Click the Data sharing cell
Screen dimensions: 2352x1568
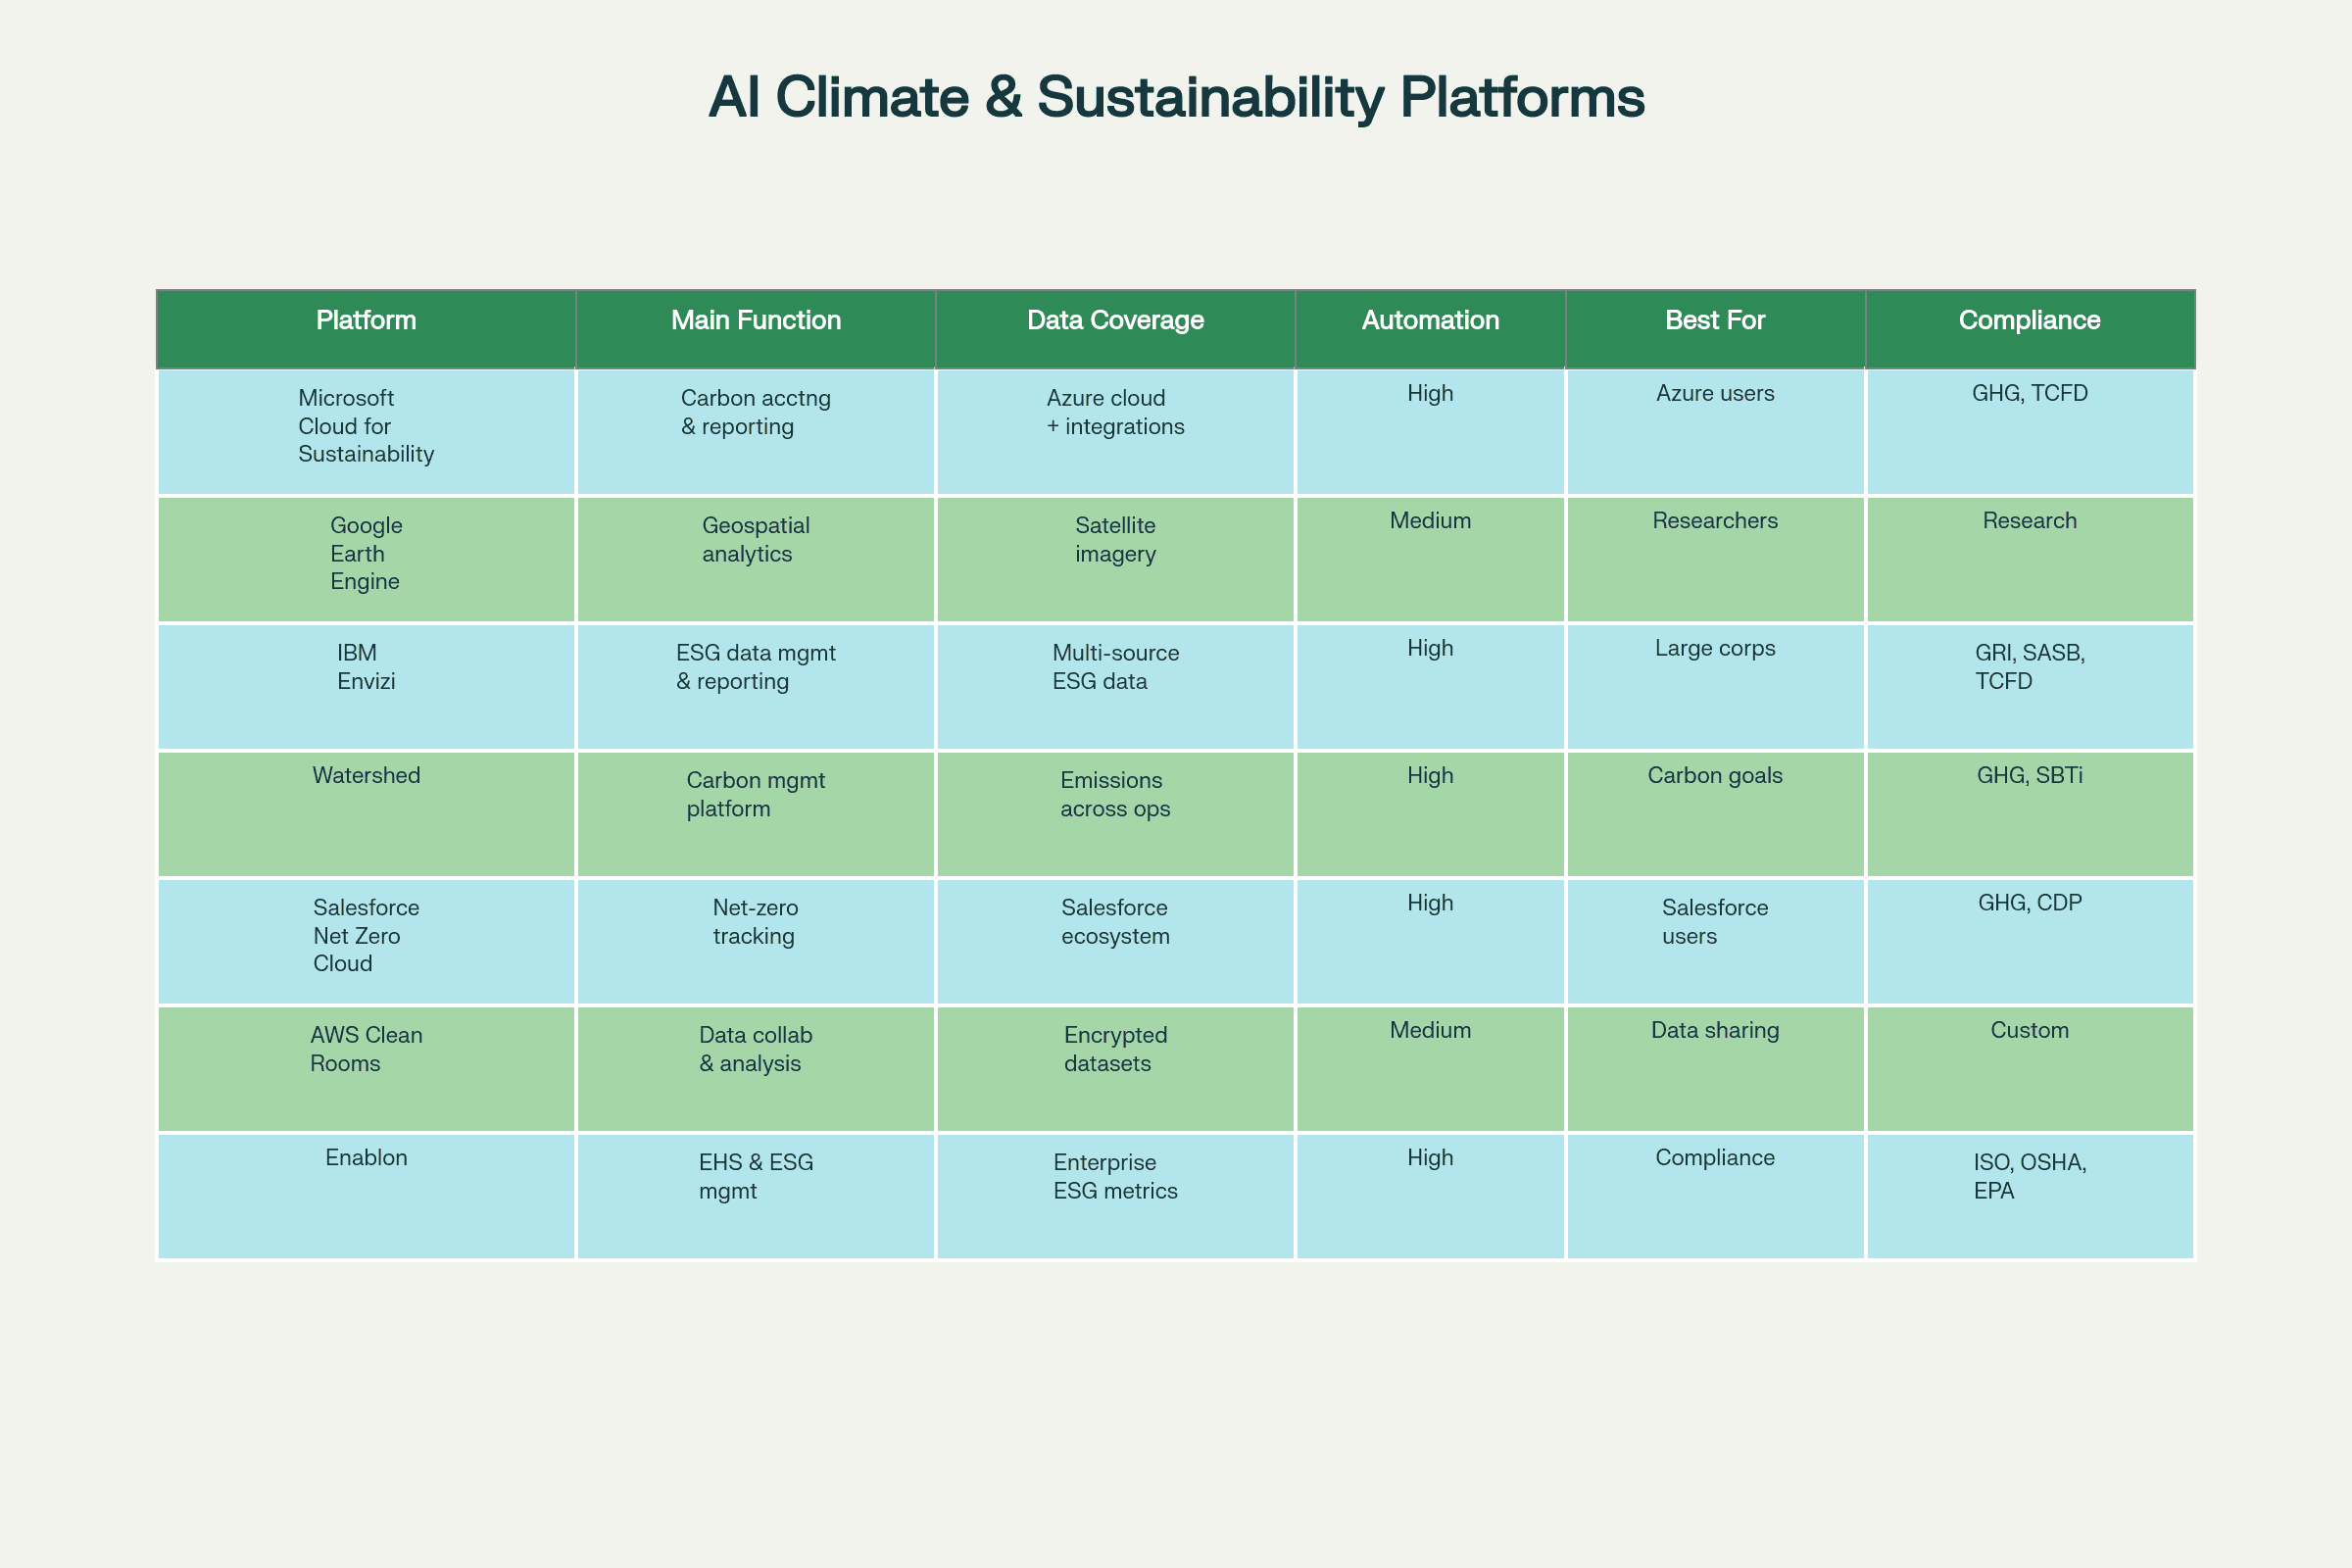(1716, 1069)
